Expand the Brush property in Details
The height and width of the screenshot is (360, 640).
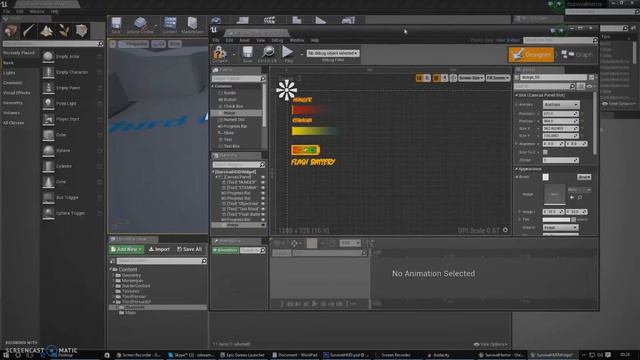click(x=517, y=177)
